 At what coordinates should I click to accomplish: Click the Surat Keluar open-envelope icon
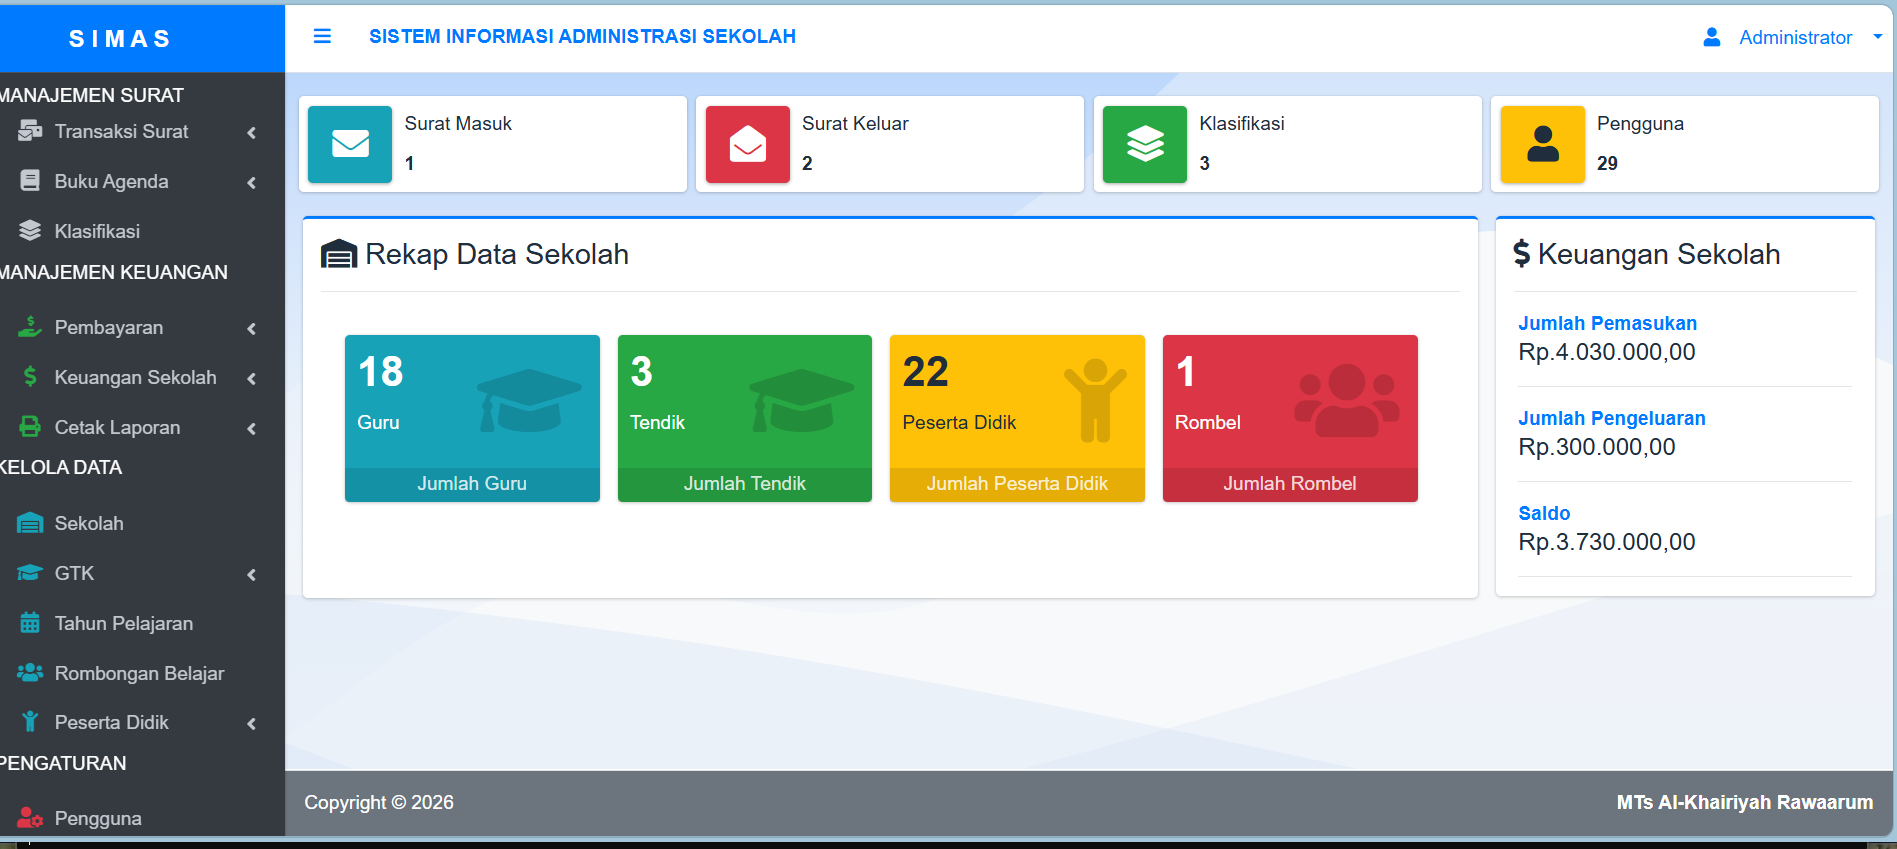click(748, 144)
